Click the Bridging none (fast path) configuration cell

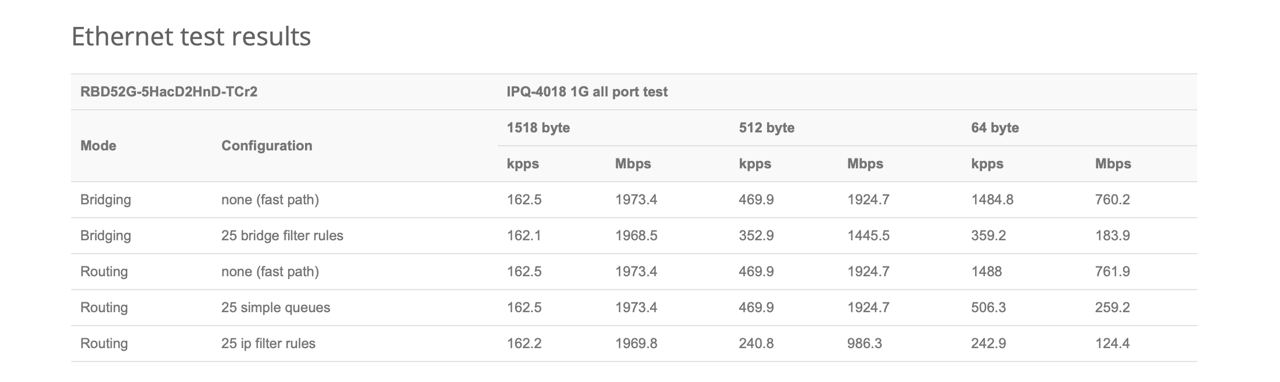point(270,200)
